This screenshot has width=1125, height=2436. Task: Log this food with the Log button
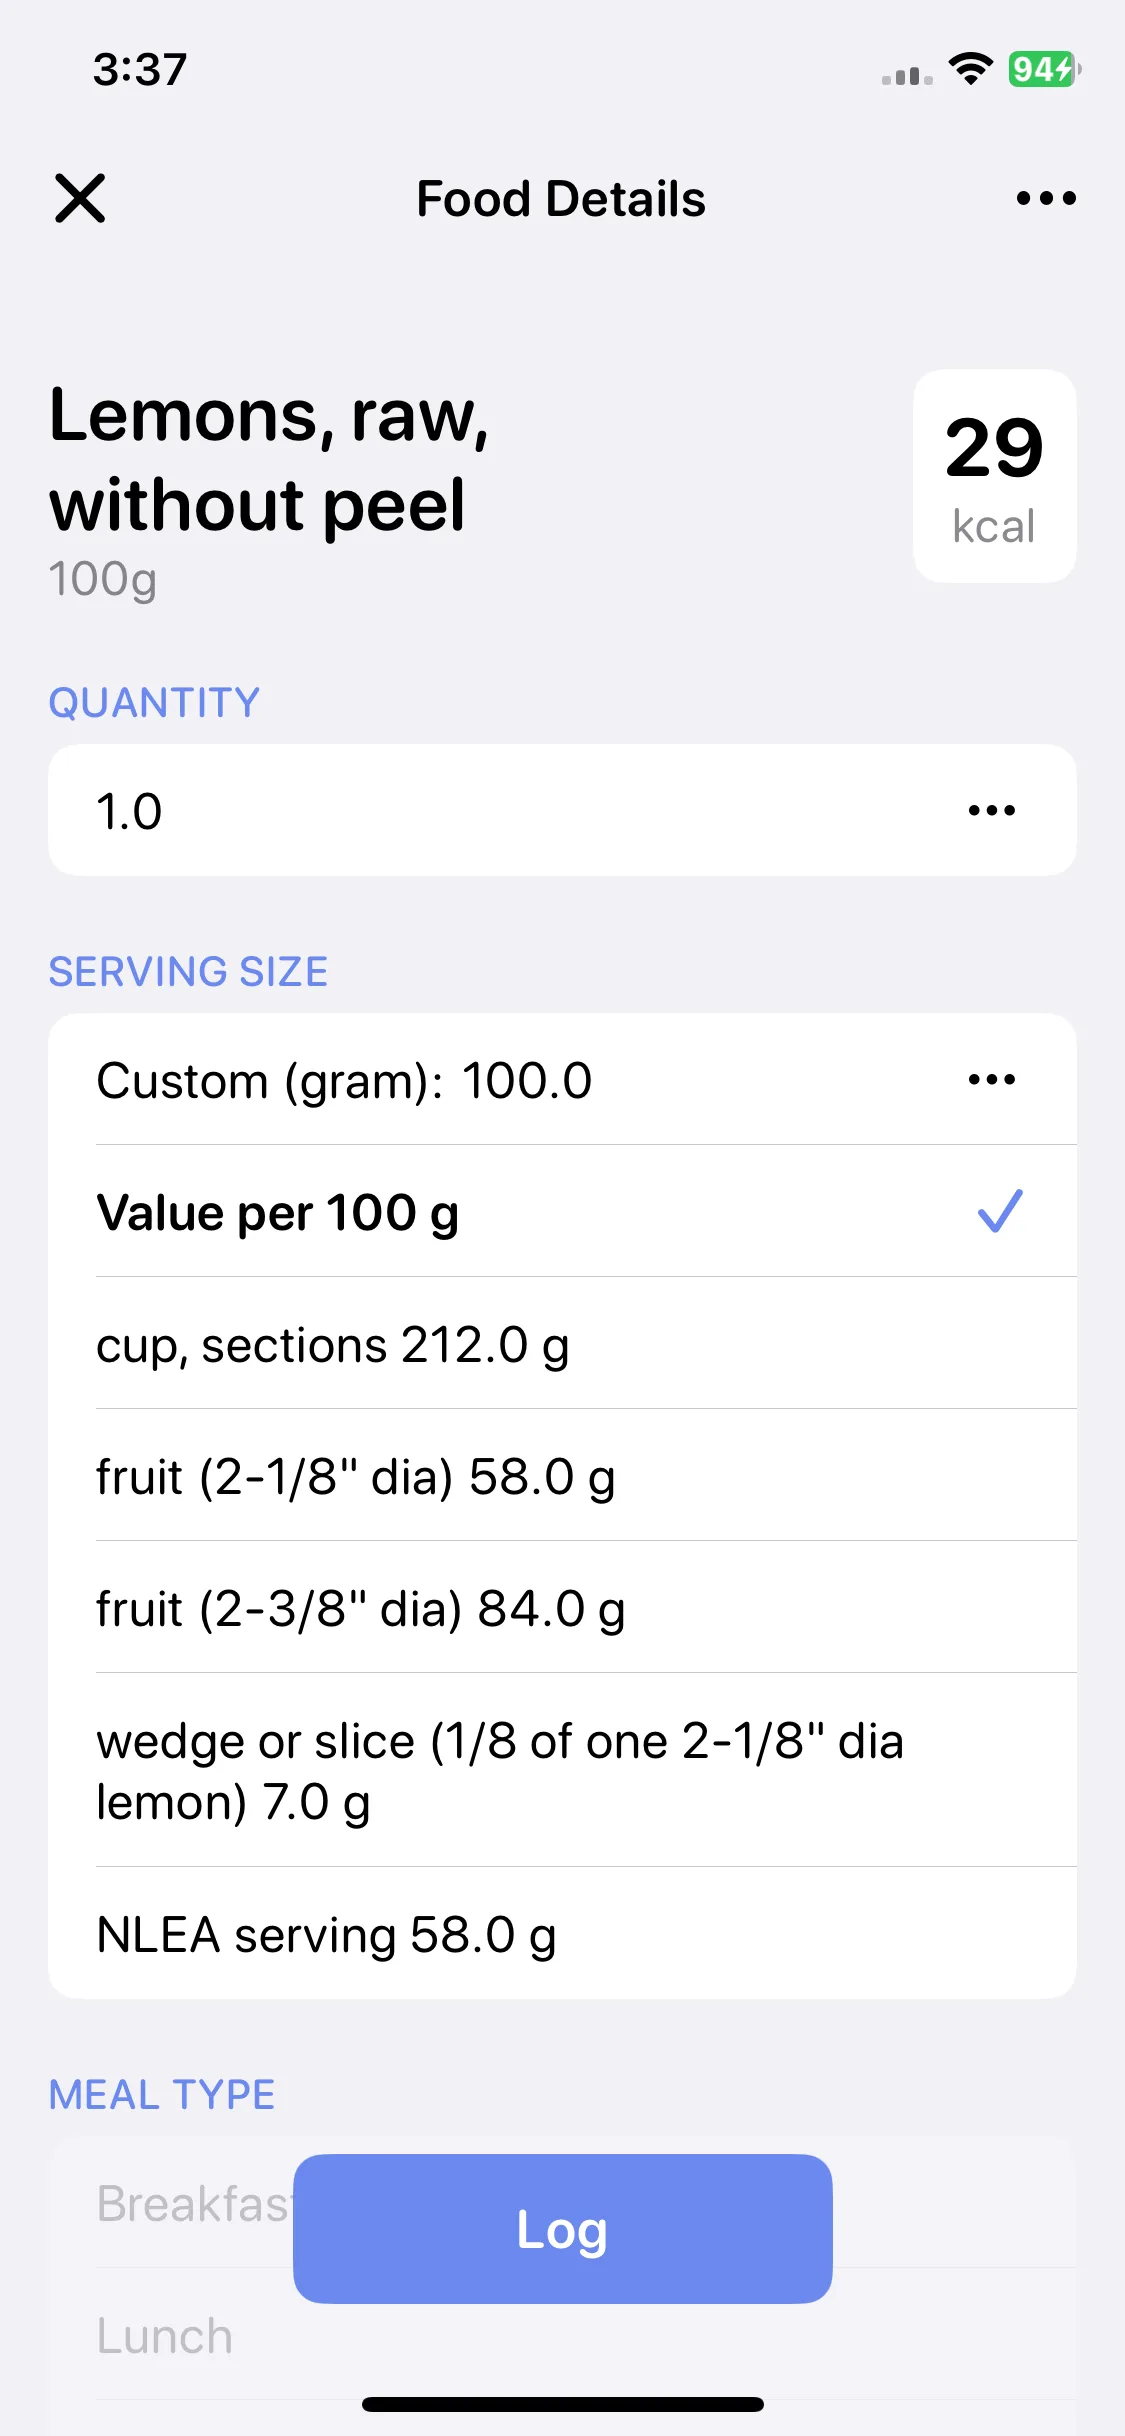pos(562,2229)
